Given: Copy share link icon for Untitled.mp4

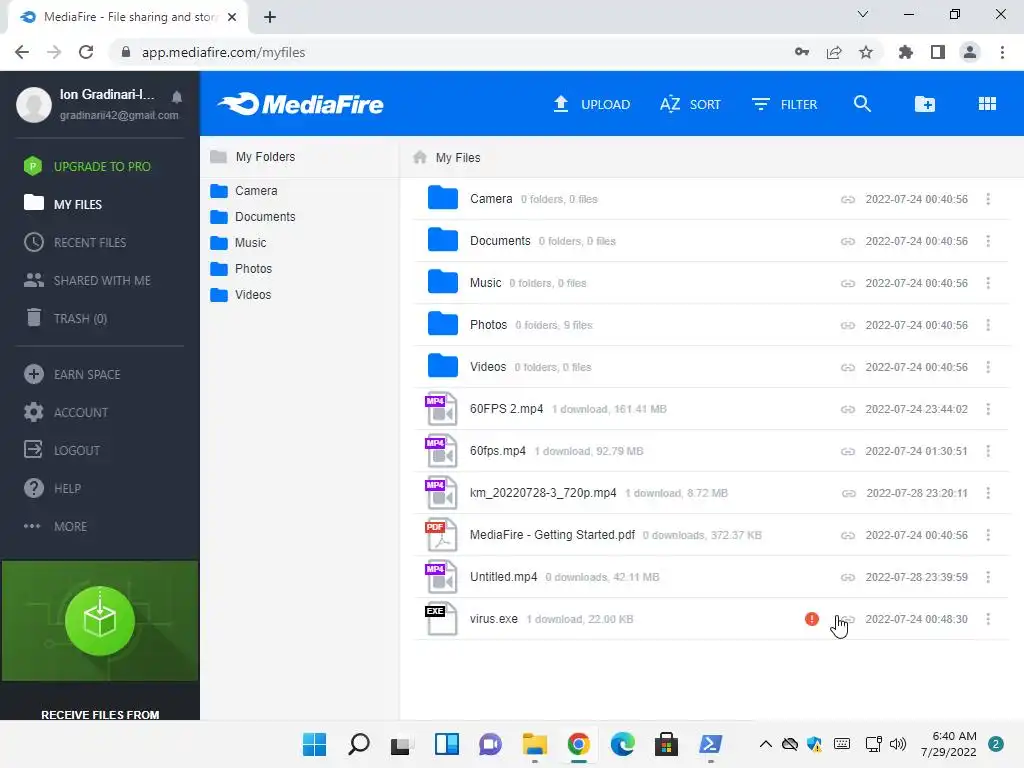Looking at the screenshot, I should point(848,577).
